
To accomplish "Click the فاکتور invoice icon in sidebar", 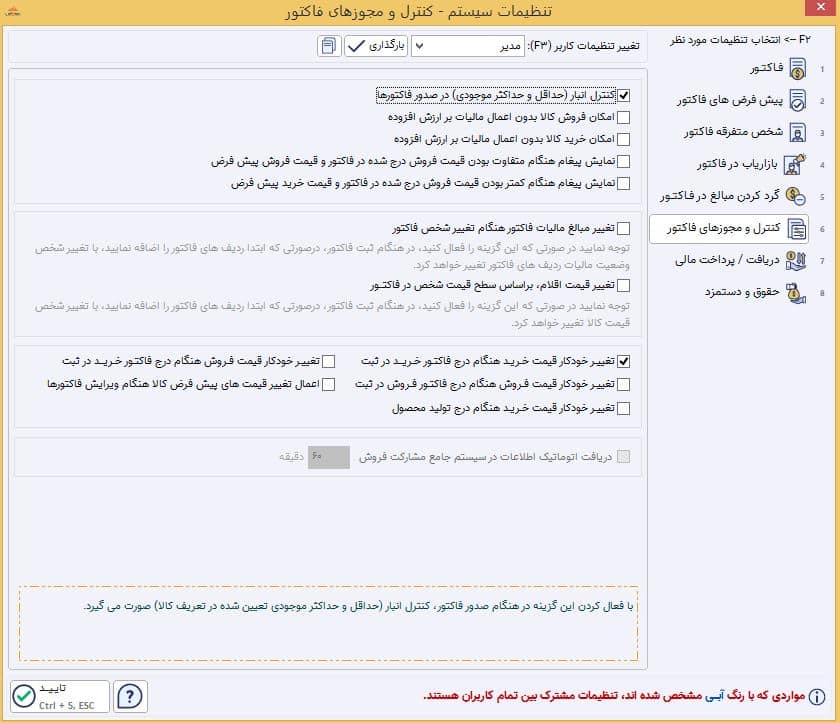I will pyautogui.click(x=797, y=69).
